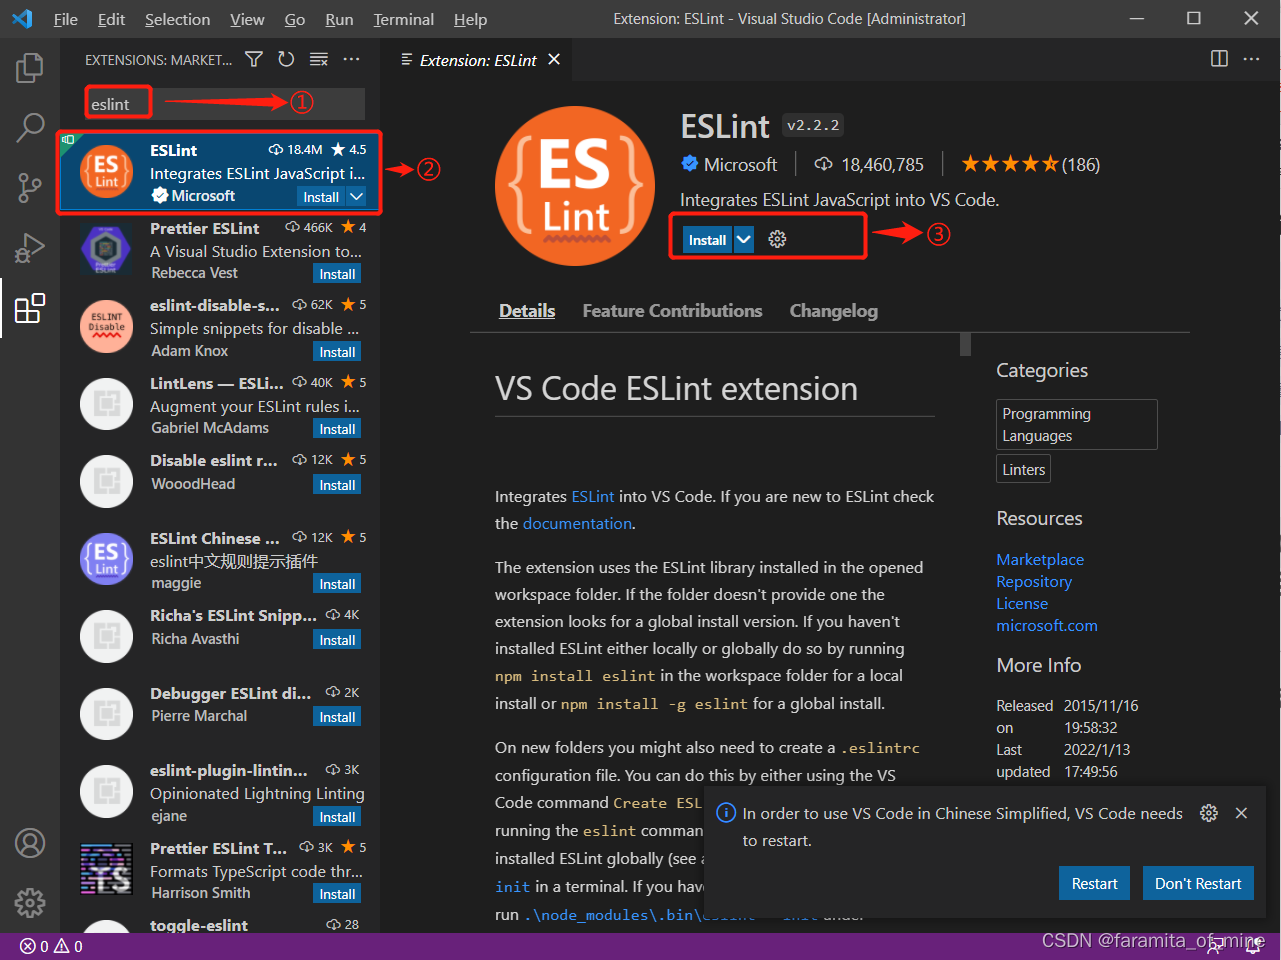The height and width of the screenshot is (960, 1281).
Task: Open Views and More Actions in sidebar
Action: click(x=351, y=60)
